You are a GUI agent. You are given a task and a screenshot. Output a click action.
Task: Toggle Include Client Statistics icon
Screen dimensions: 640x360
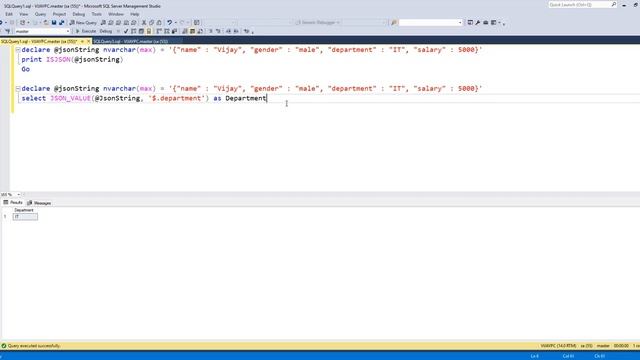174,31
